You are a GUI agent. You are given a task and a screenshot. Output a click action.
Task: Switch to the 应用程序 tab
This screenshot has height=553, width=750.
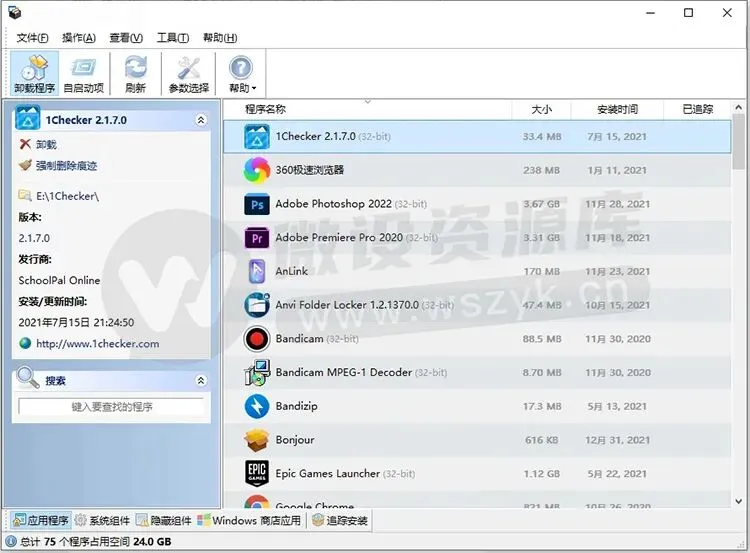tap(41, 520)
